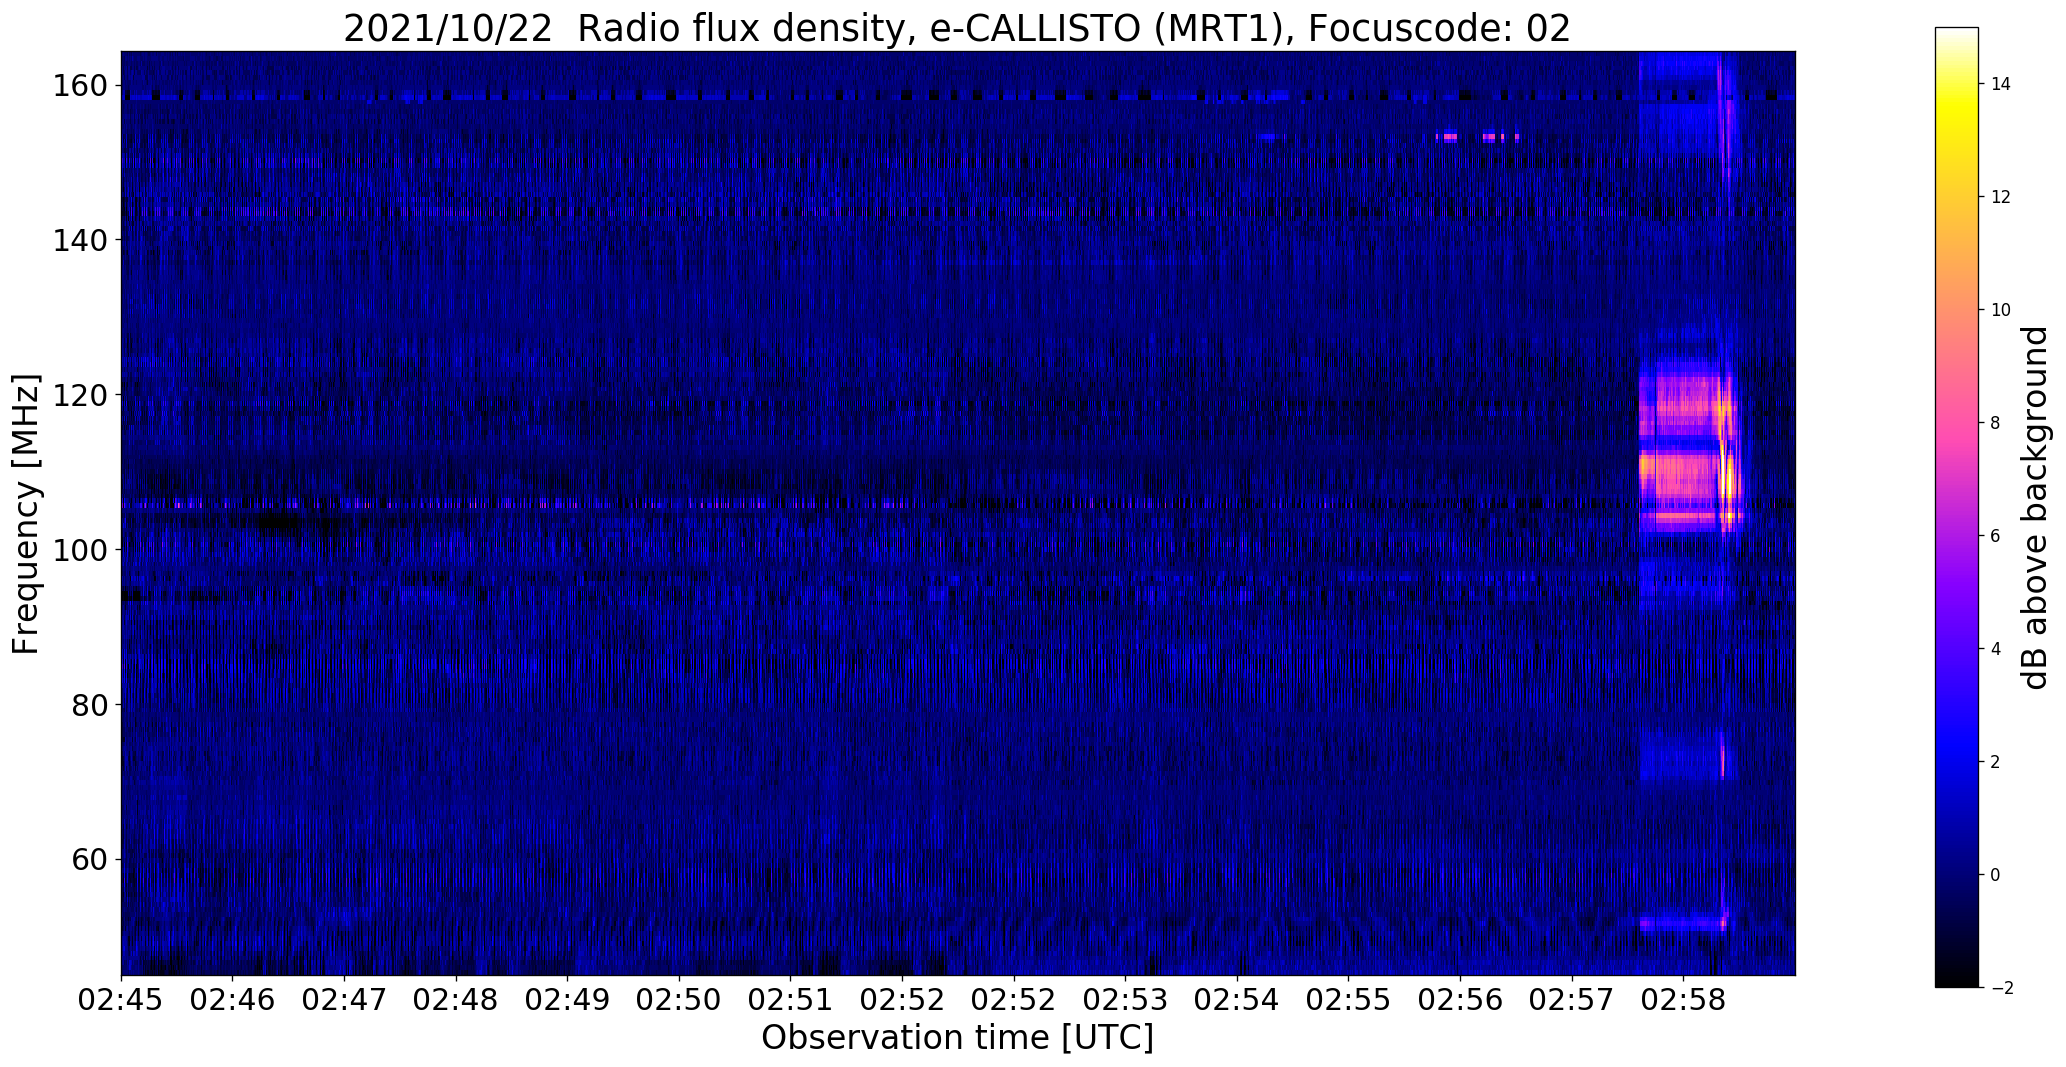Viewport: 2066px width, 1067px height.
Task: Click the 120 tick on the frequency axis
Action: coord(82,395)
